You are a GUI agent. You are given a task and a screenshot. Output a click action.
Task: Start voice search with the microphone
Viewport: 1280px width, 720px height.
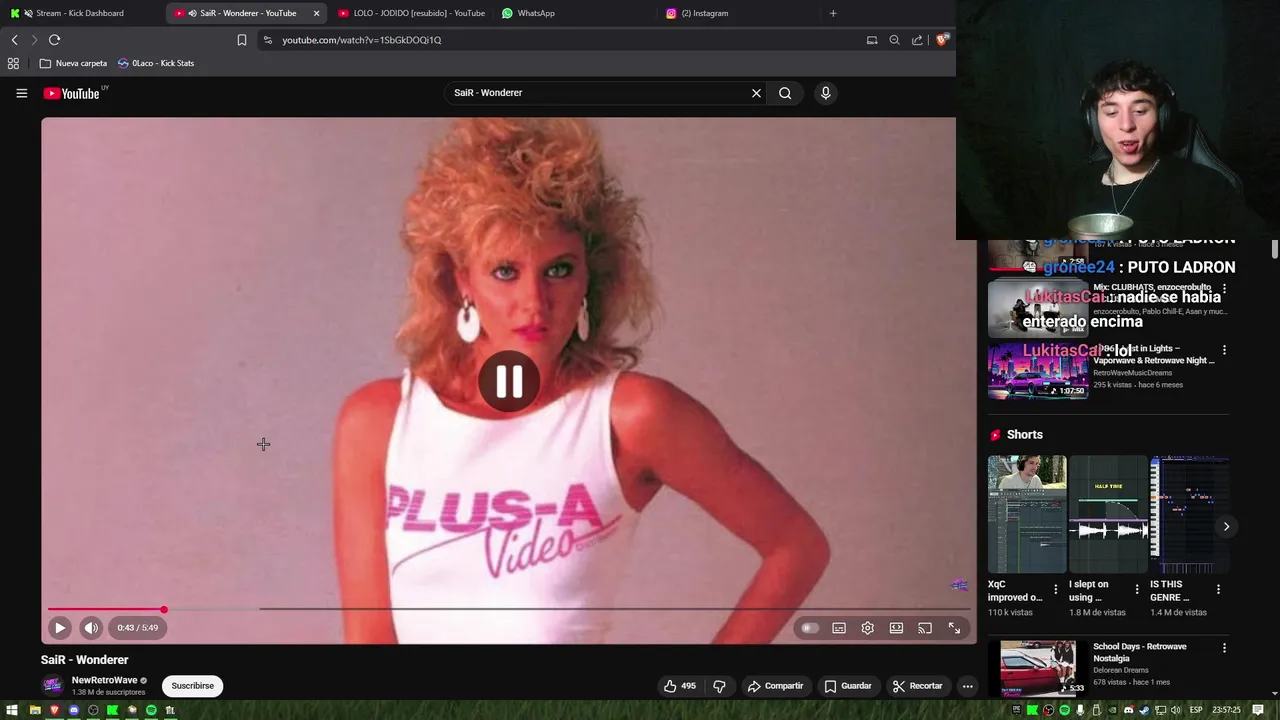coord(825,93)
